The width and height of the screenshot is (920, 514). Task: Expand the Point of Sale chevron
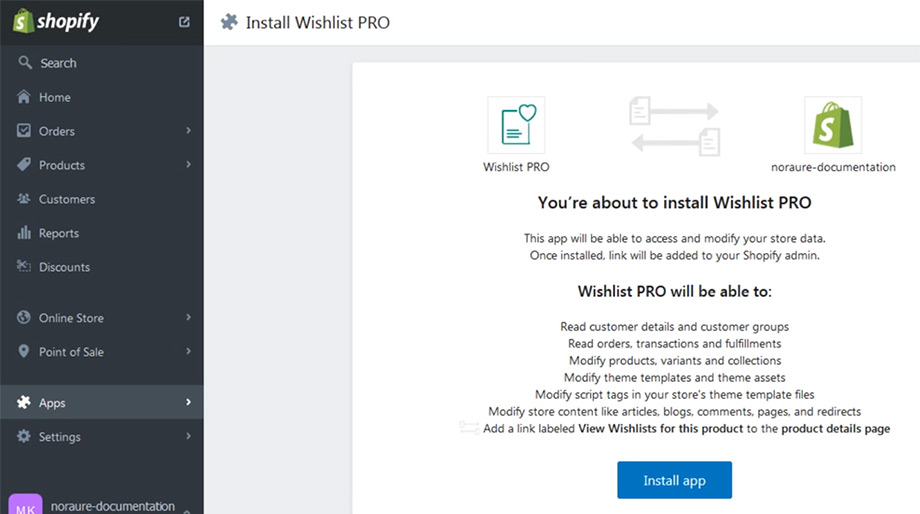[188, 351]
